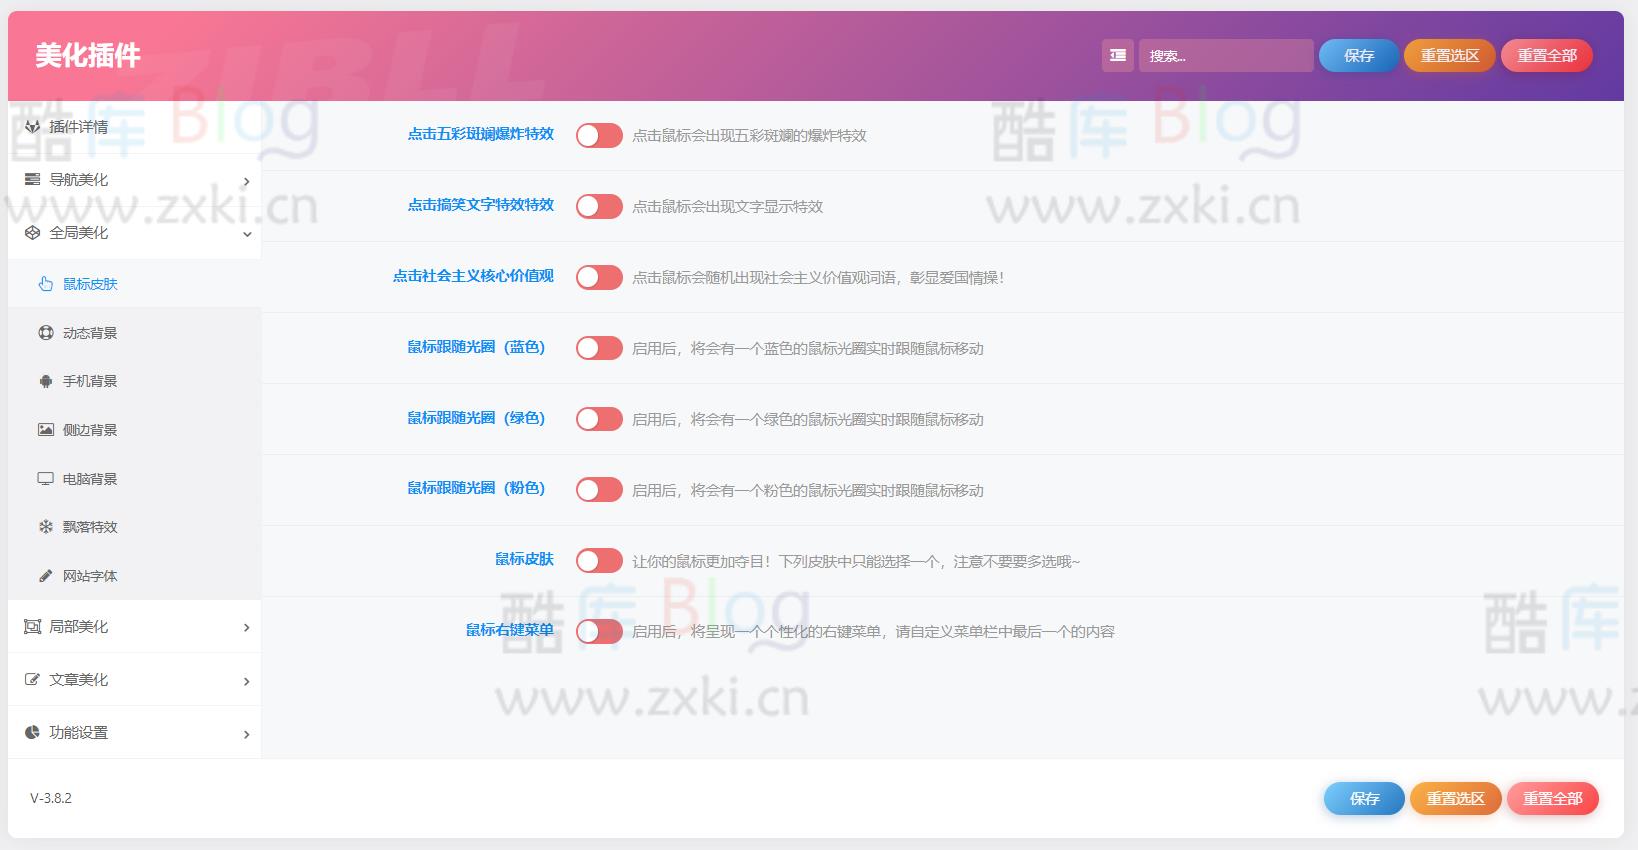Click the 全局美化 cube icon
This screenshot has width=1638, height=850.
[32, 233]
